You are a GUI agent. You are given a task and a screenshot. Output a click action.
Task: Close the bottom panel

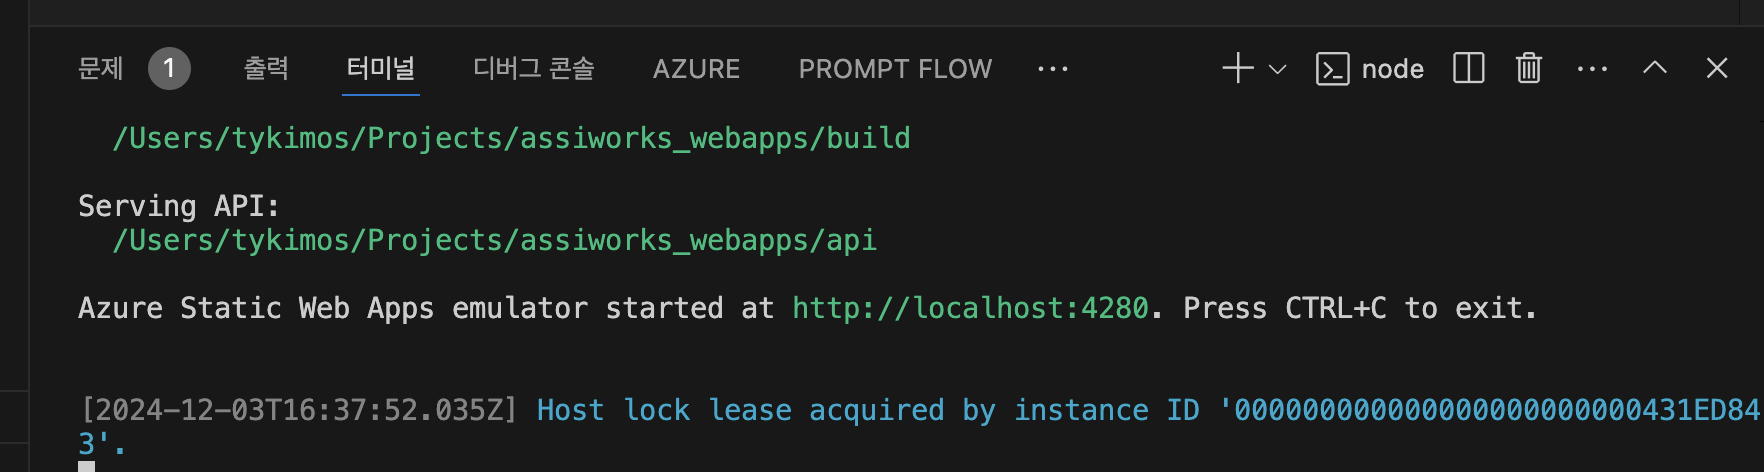tap(1717, 68)
